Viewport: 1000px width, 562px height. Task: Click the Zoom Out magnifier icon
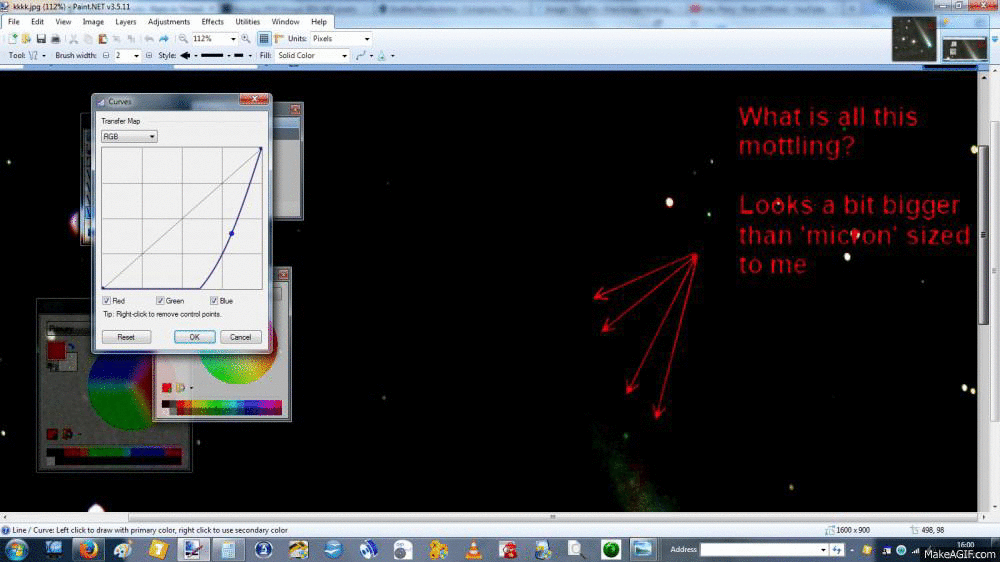coord(183,39)
